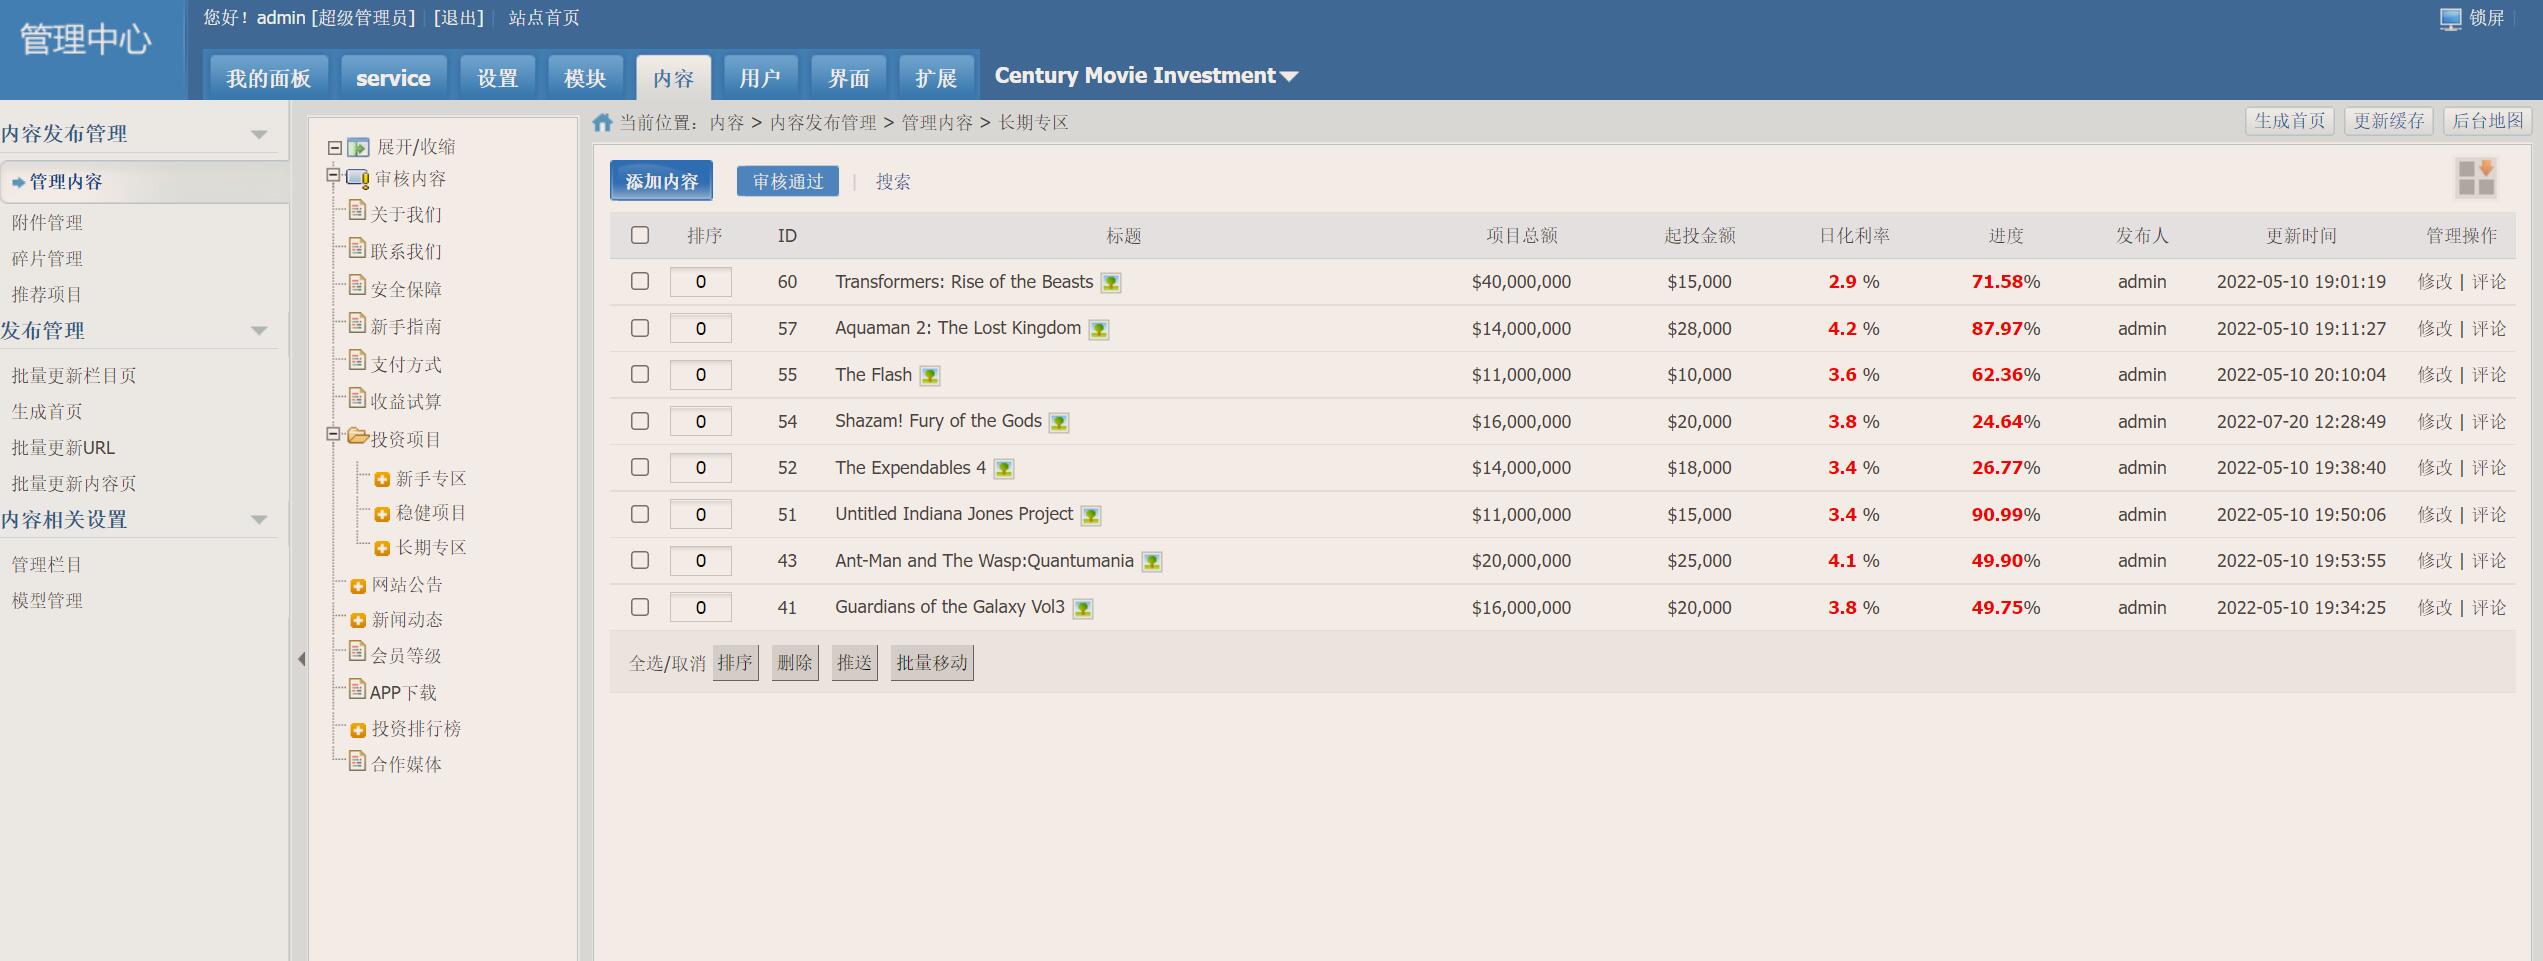Check the box for Transformers: Rise of the Beasts
The width and height of the screenshot is (2543, 961).
640,281
